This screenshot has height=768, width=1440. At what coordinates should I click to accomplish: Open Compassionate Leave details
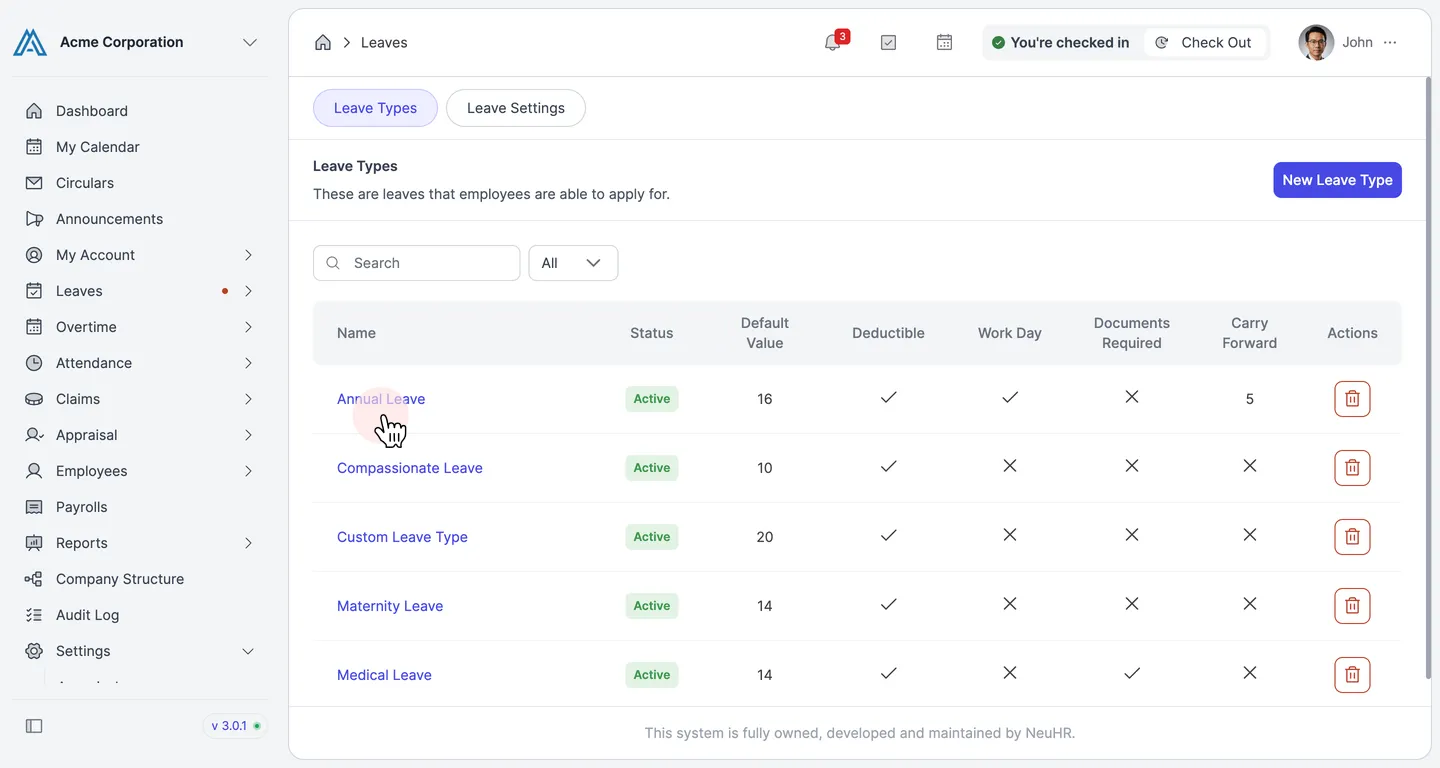[x=410, y=468]
